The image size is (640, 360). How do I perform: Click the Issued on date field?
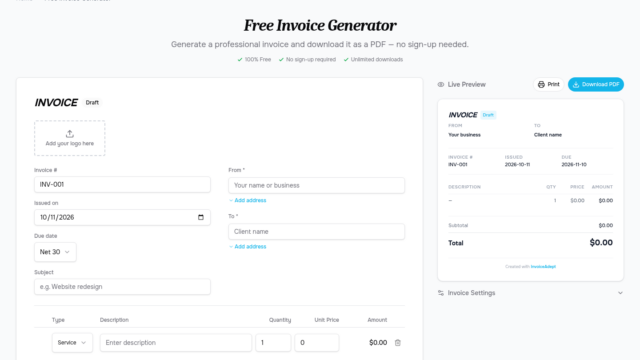[122, 217]
